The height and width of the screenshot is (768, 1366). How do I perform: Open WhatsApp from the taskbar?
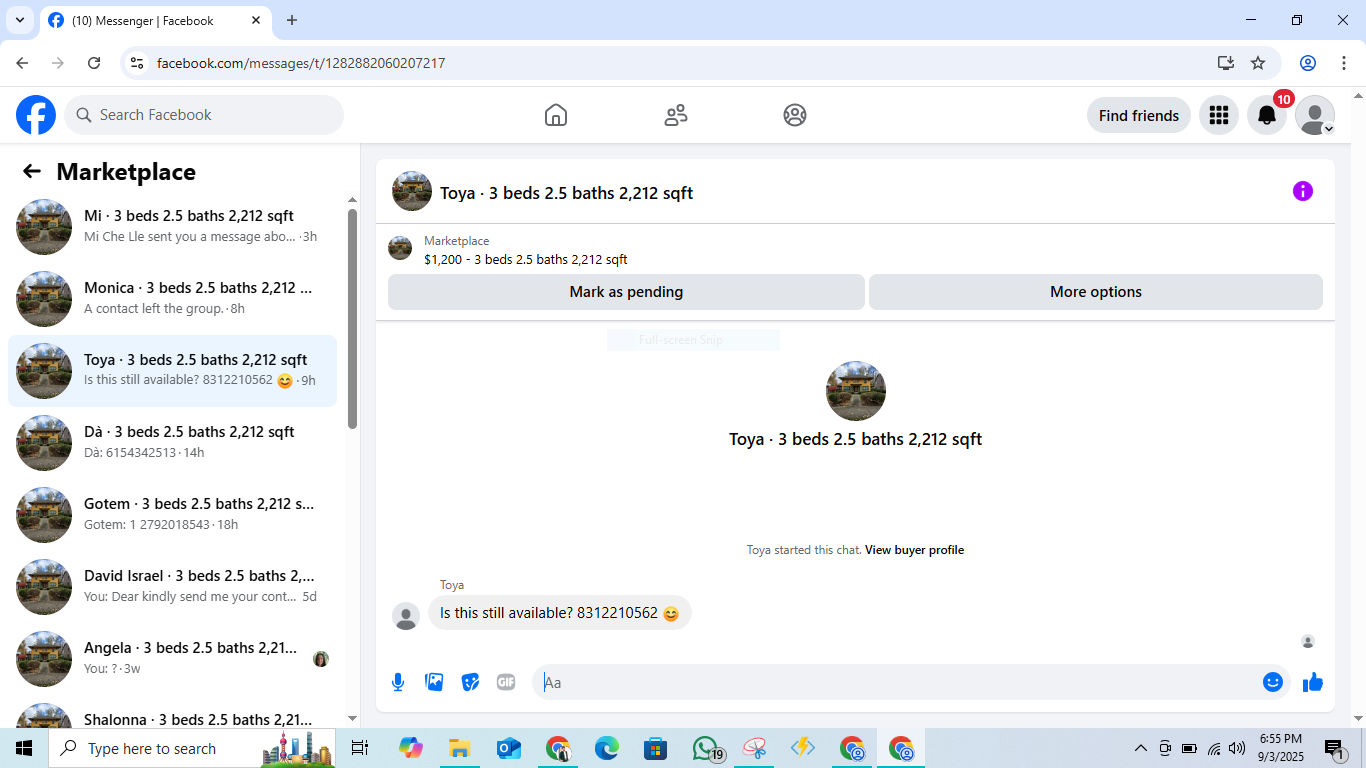click(706, 748)
